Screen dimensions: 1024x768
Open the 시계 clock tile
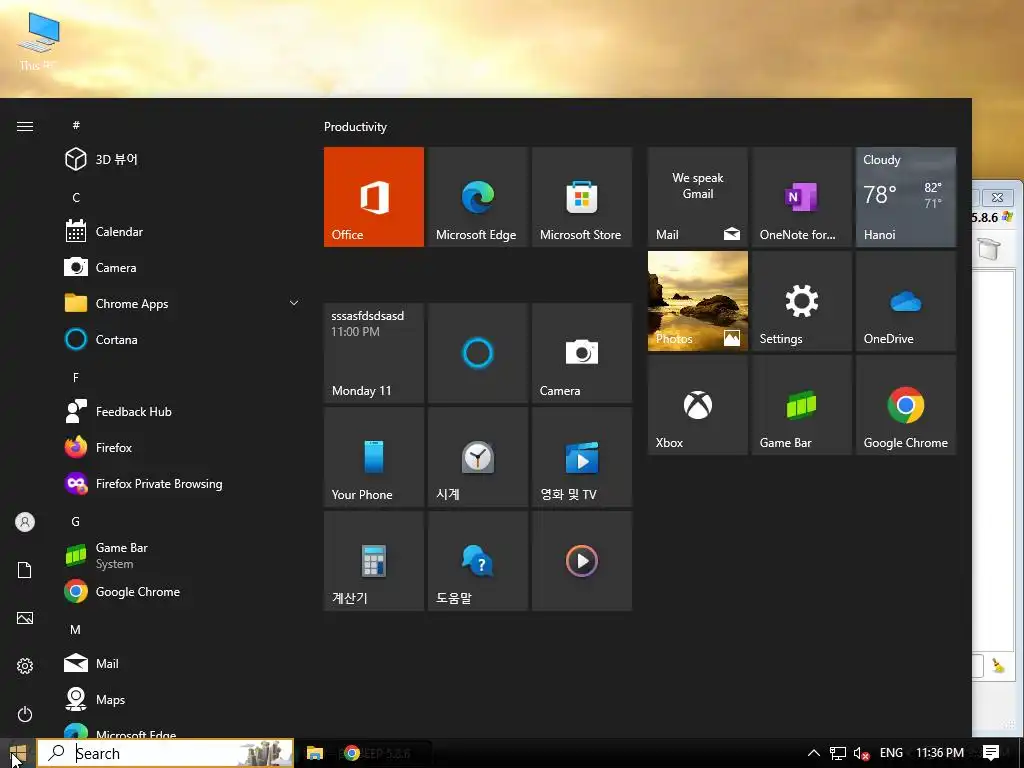click(x=477, y=456)
